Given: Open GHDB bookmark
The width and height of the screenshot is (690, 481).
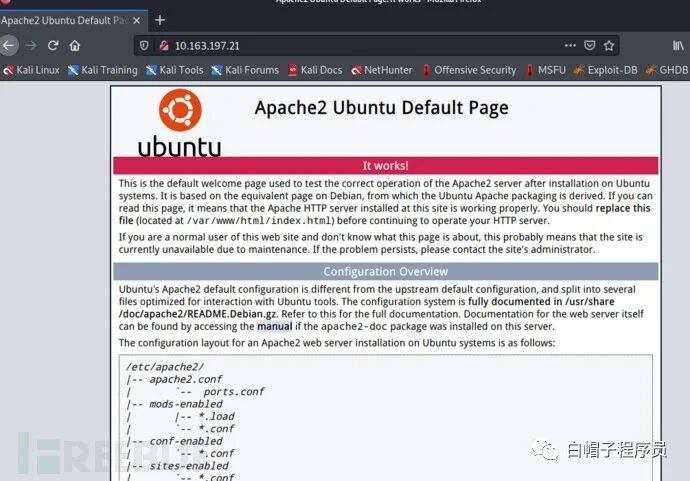Looking at the screenshot, I should coord(667,70).
